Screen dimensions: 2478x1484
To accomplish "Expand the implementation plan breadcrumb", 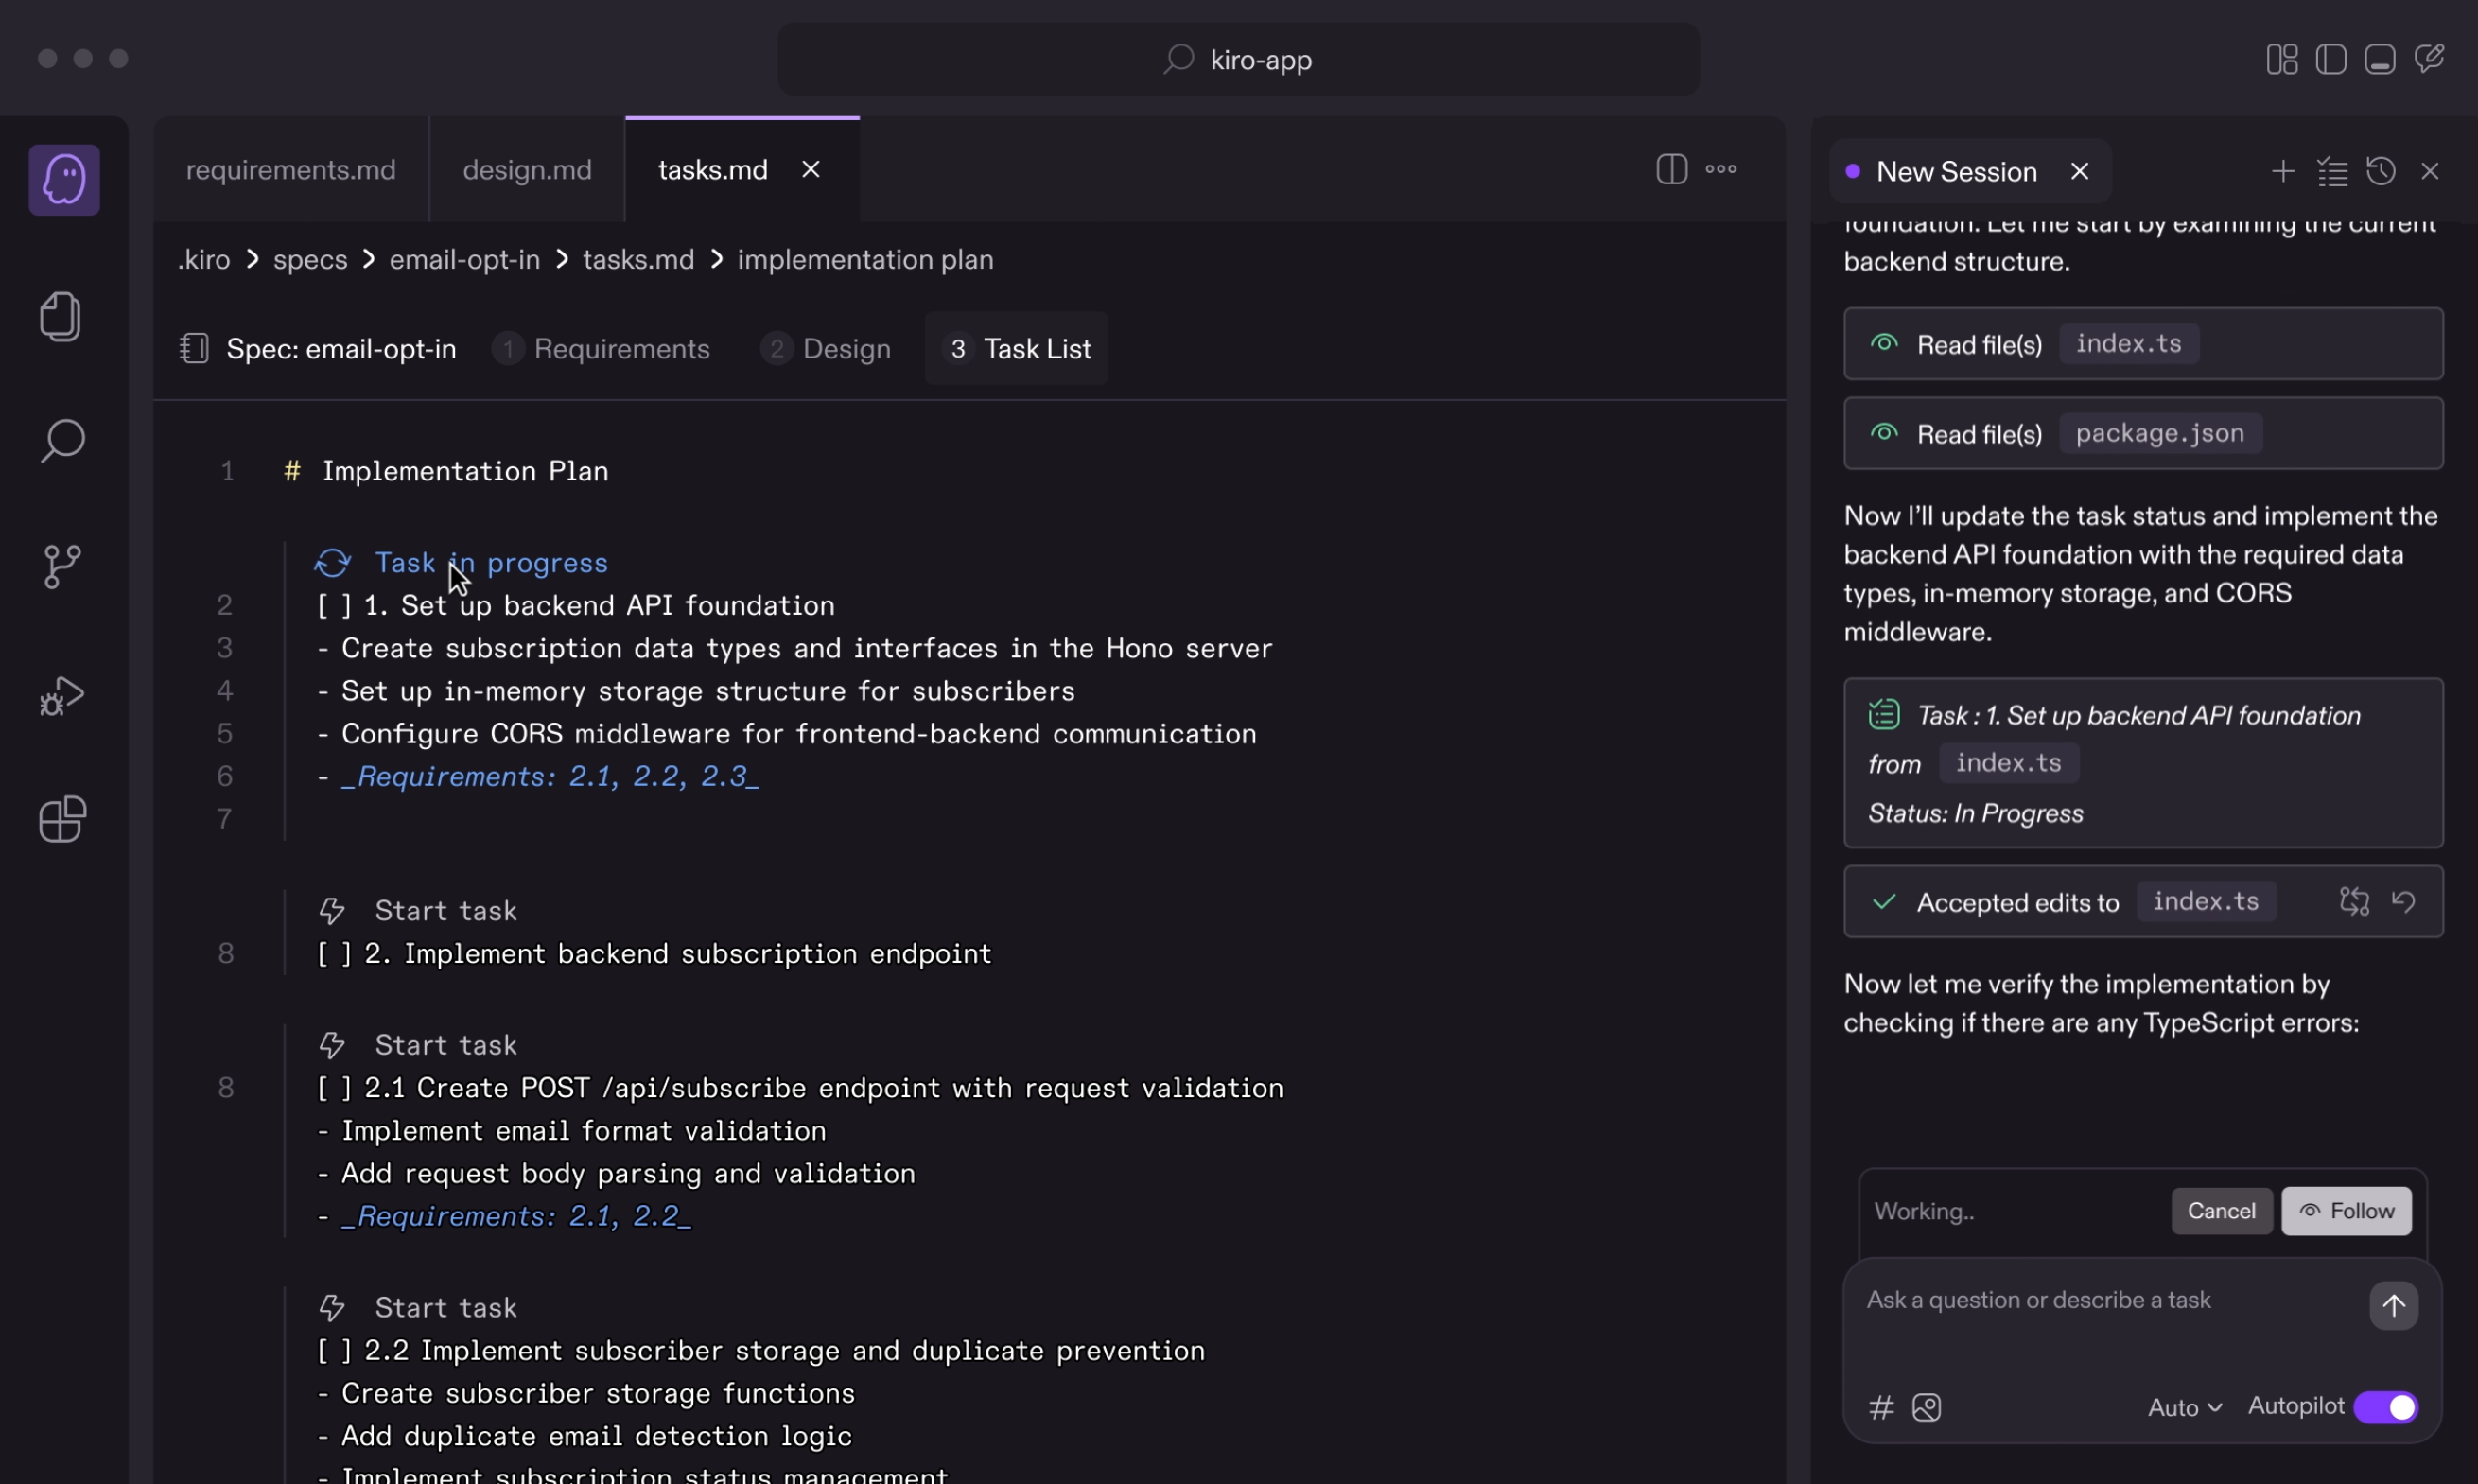I will (865, 260).
